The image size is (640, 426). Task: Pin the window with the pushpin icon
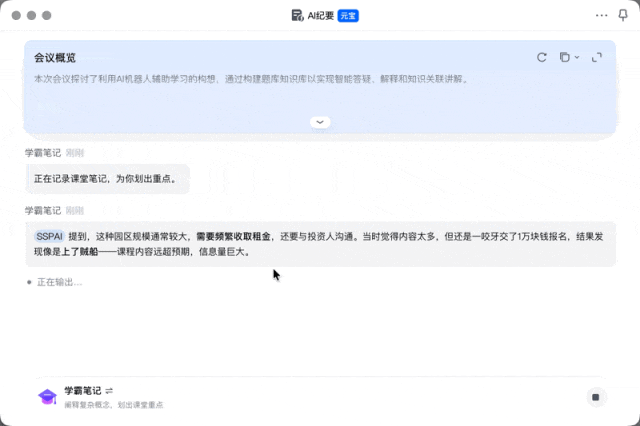click(x=623, y=16)
